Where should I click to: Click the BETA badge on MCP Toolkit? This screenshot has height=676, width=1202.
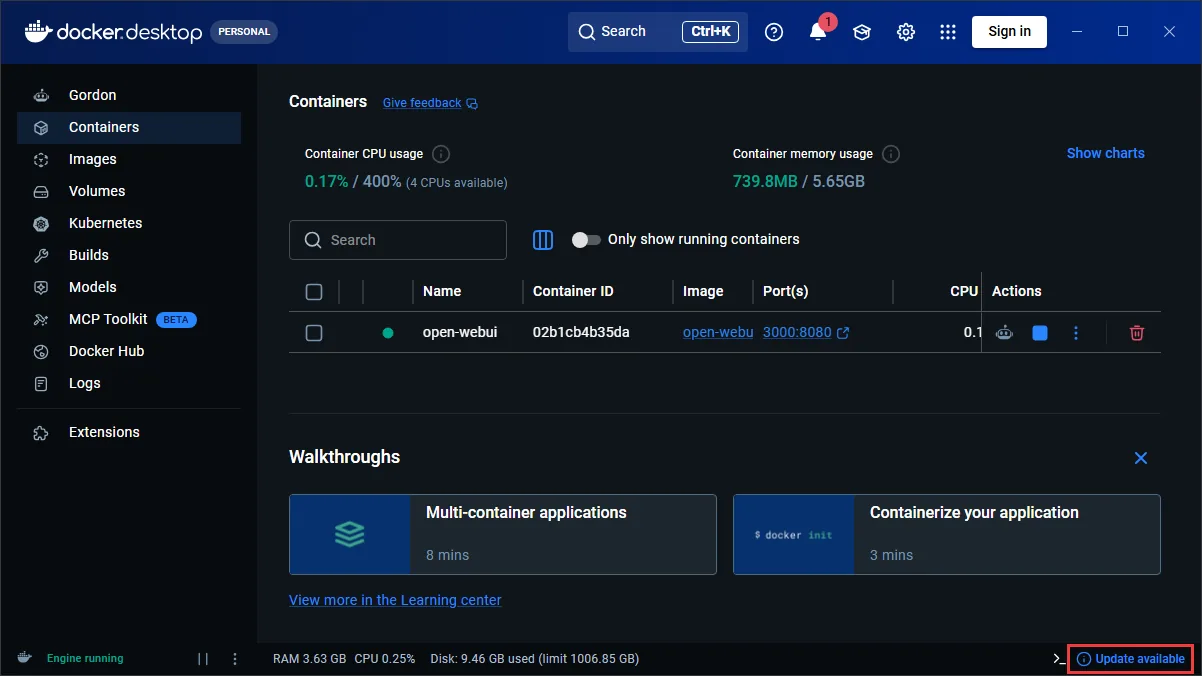(x=176, y=320)
